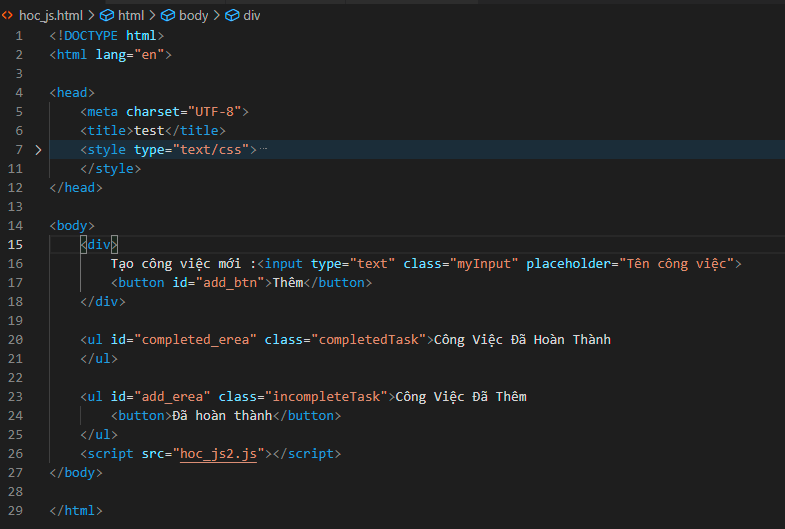The width and height of the screenshot is (785, 529).
Task: Click the completed_erea id string
Action: [195, 340]
